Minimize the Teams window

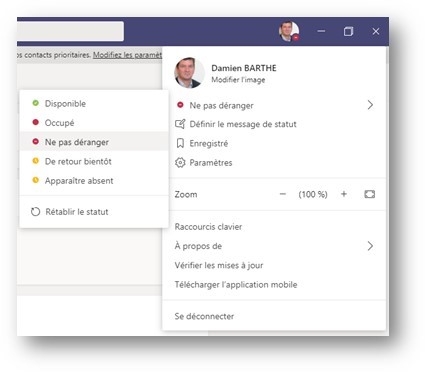coord(321,31)
